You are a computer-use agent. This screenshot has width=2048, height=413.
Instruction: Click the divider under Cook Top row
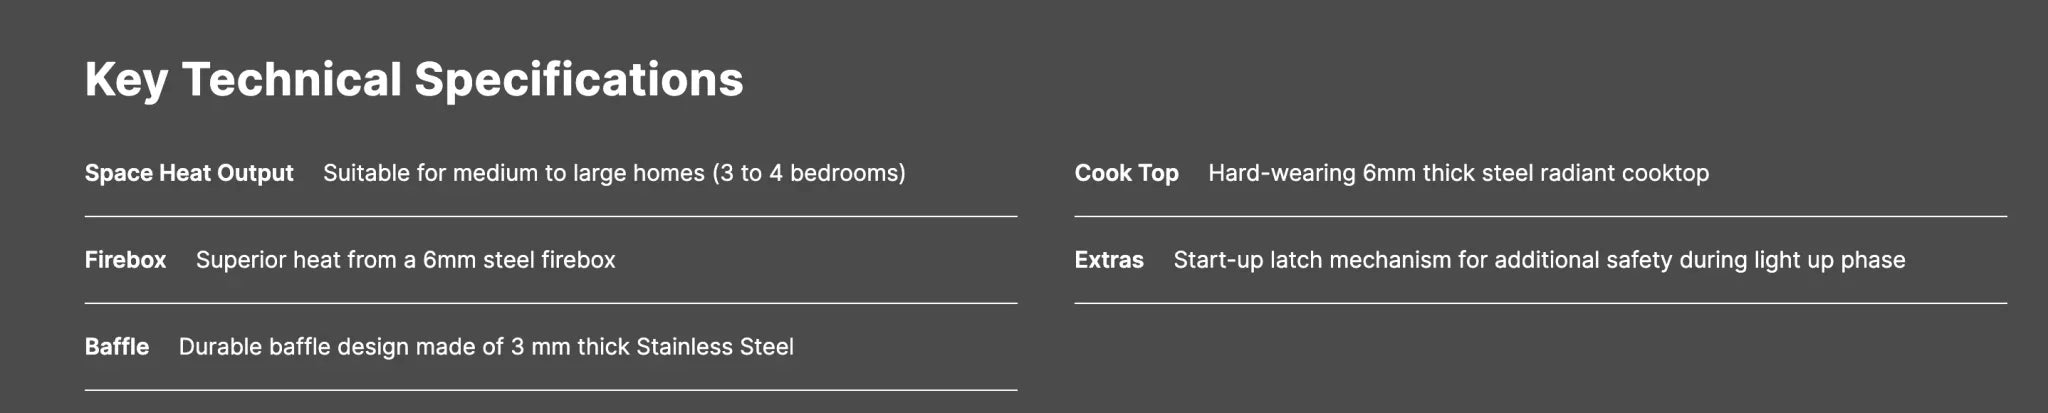(x=1540, y=216)
